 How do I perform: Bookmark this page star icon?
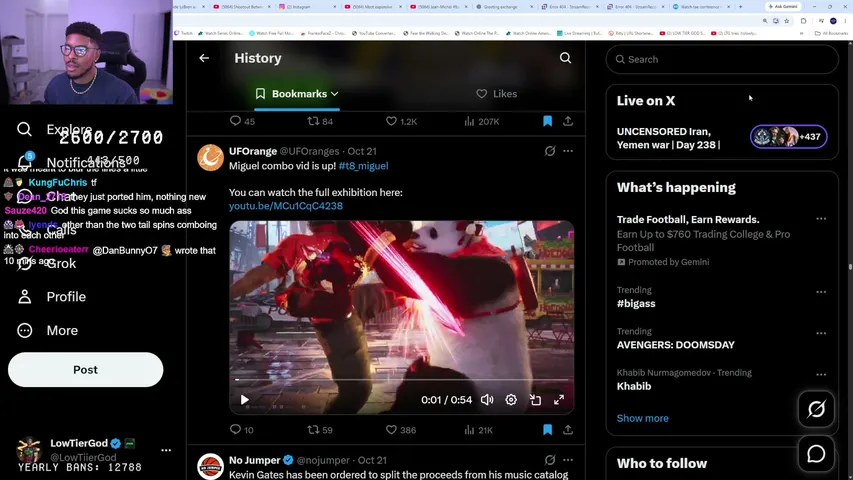(x=787, y=21)
